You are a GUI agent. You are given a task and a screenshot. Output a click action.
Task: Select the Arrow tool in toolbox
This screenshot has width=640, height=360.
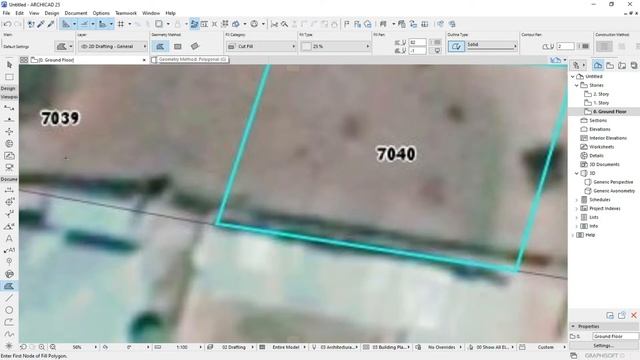[x=9, y=64]
